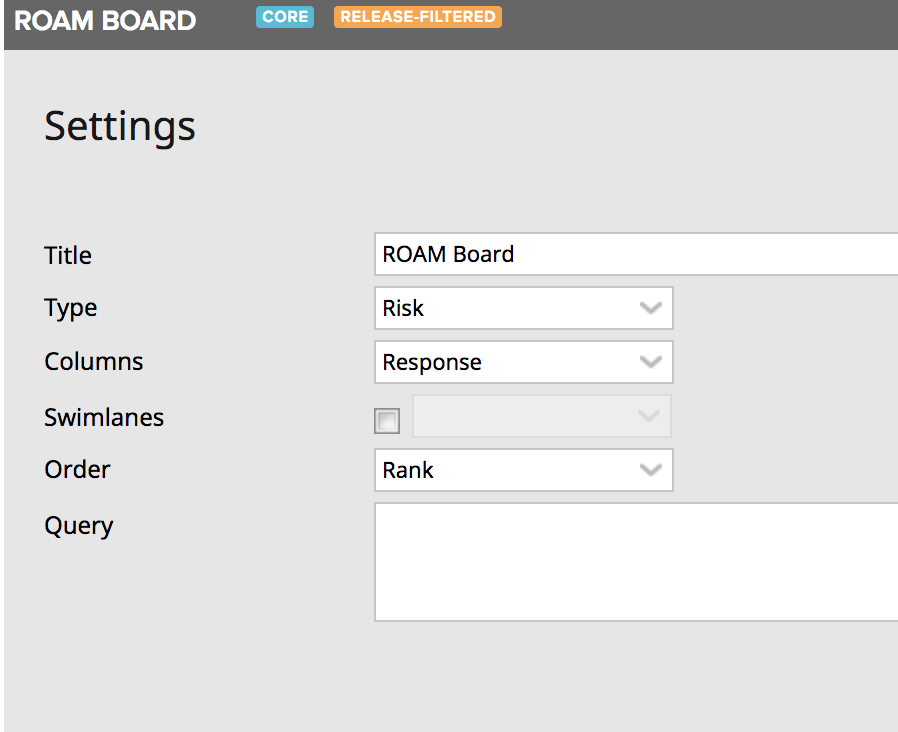Click the Order label text

click(x=77, y=469)
